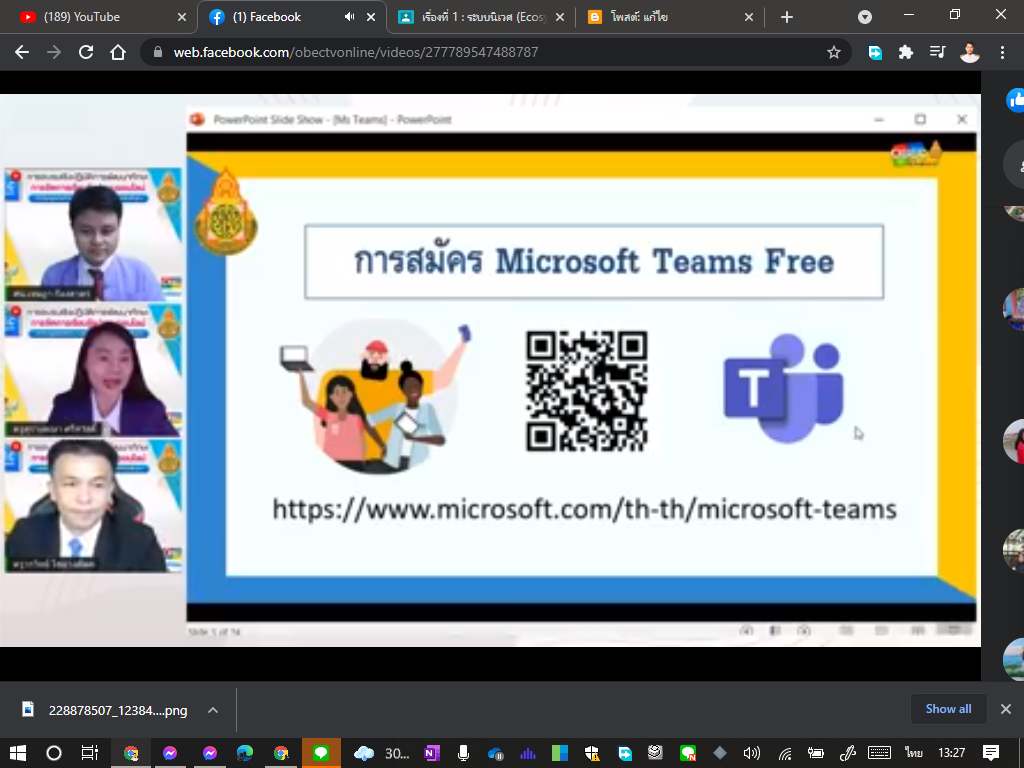Open the pen workspace tray icon

[x=848, y=754]
